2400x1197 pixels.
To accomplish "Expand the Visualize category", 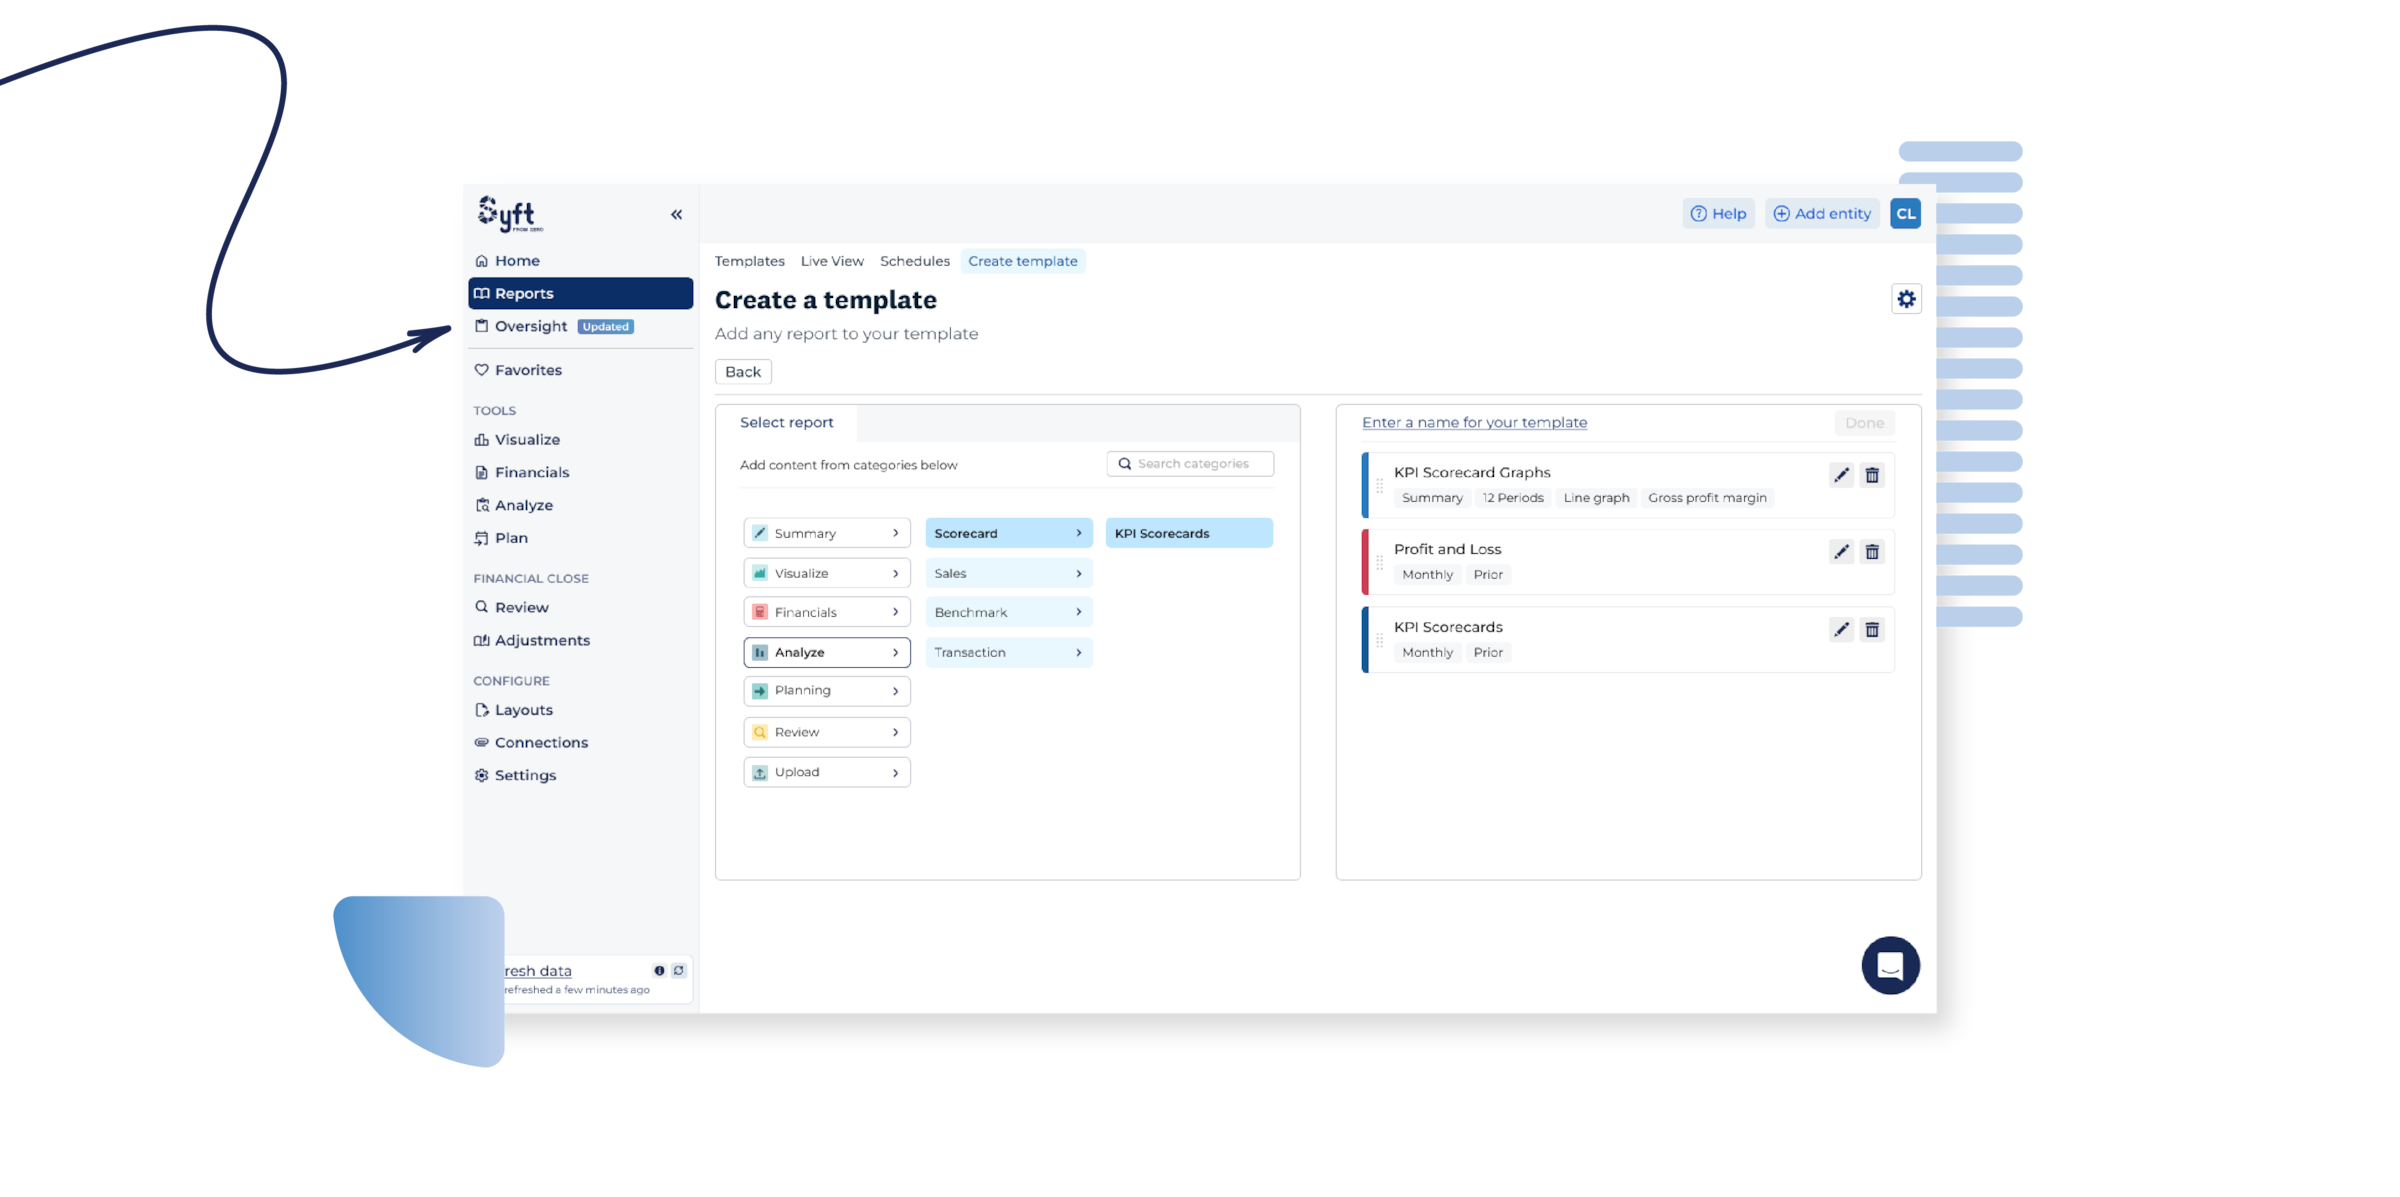I will (827, 573).
